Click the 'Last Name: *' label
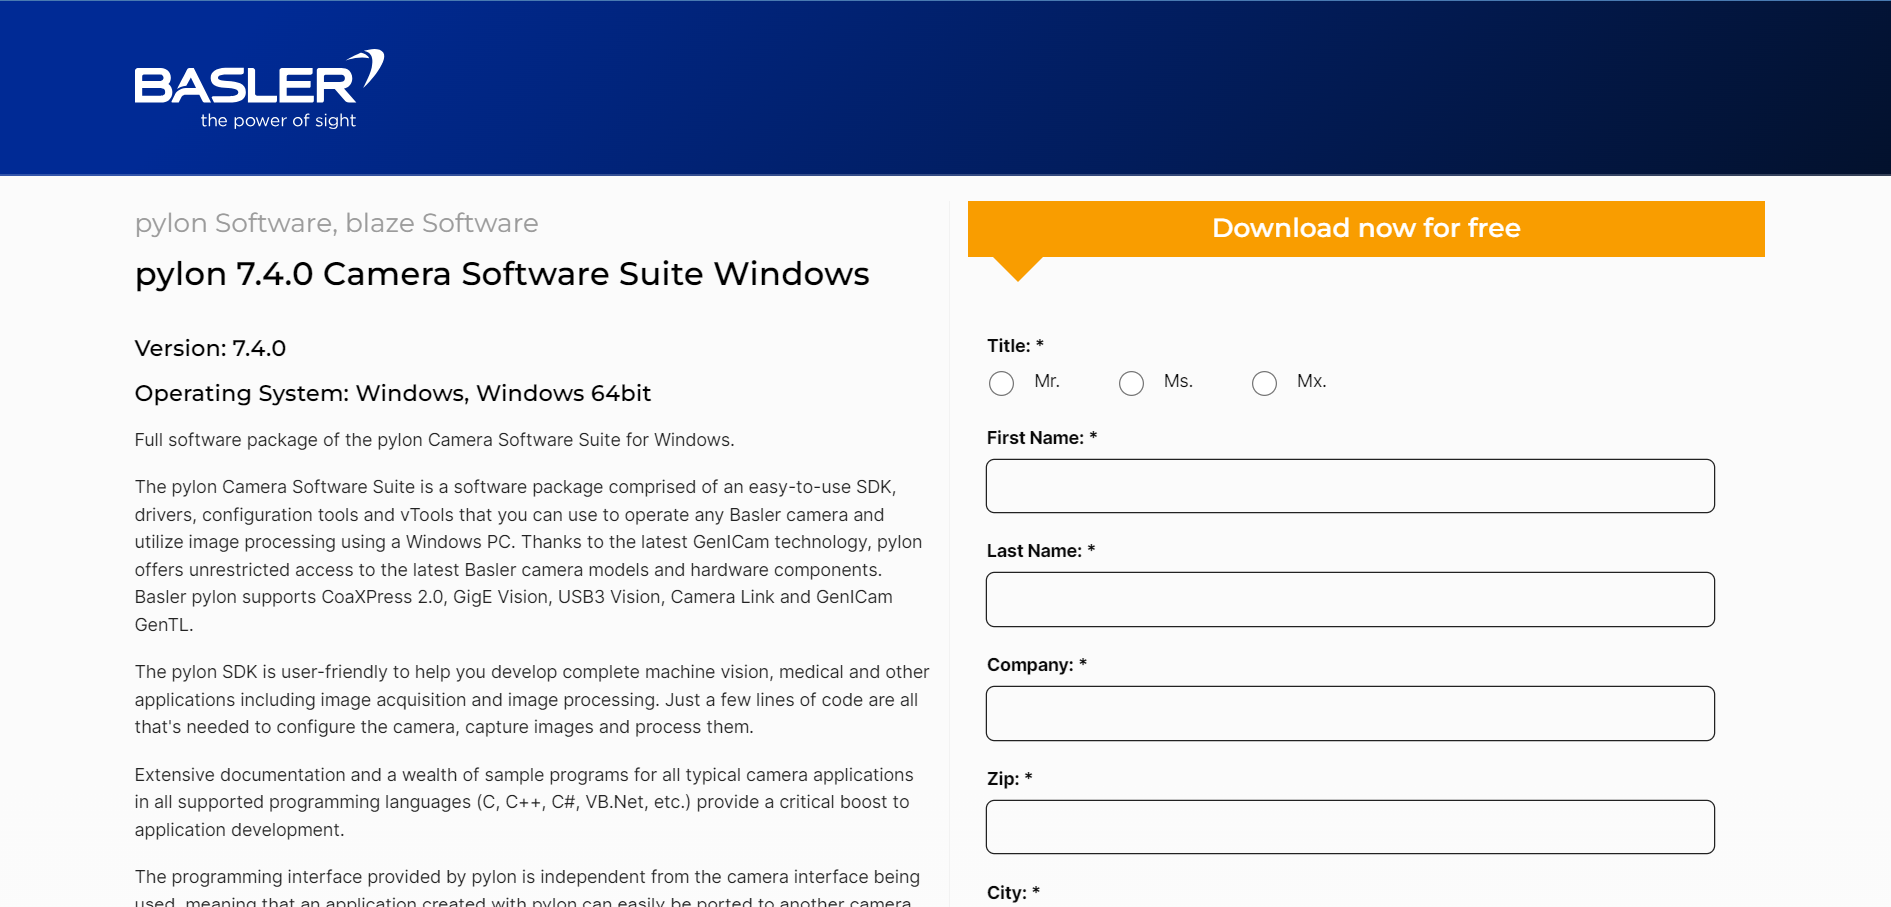Screen dimensions: 1891x907 pos(1041,551)
